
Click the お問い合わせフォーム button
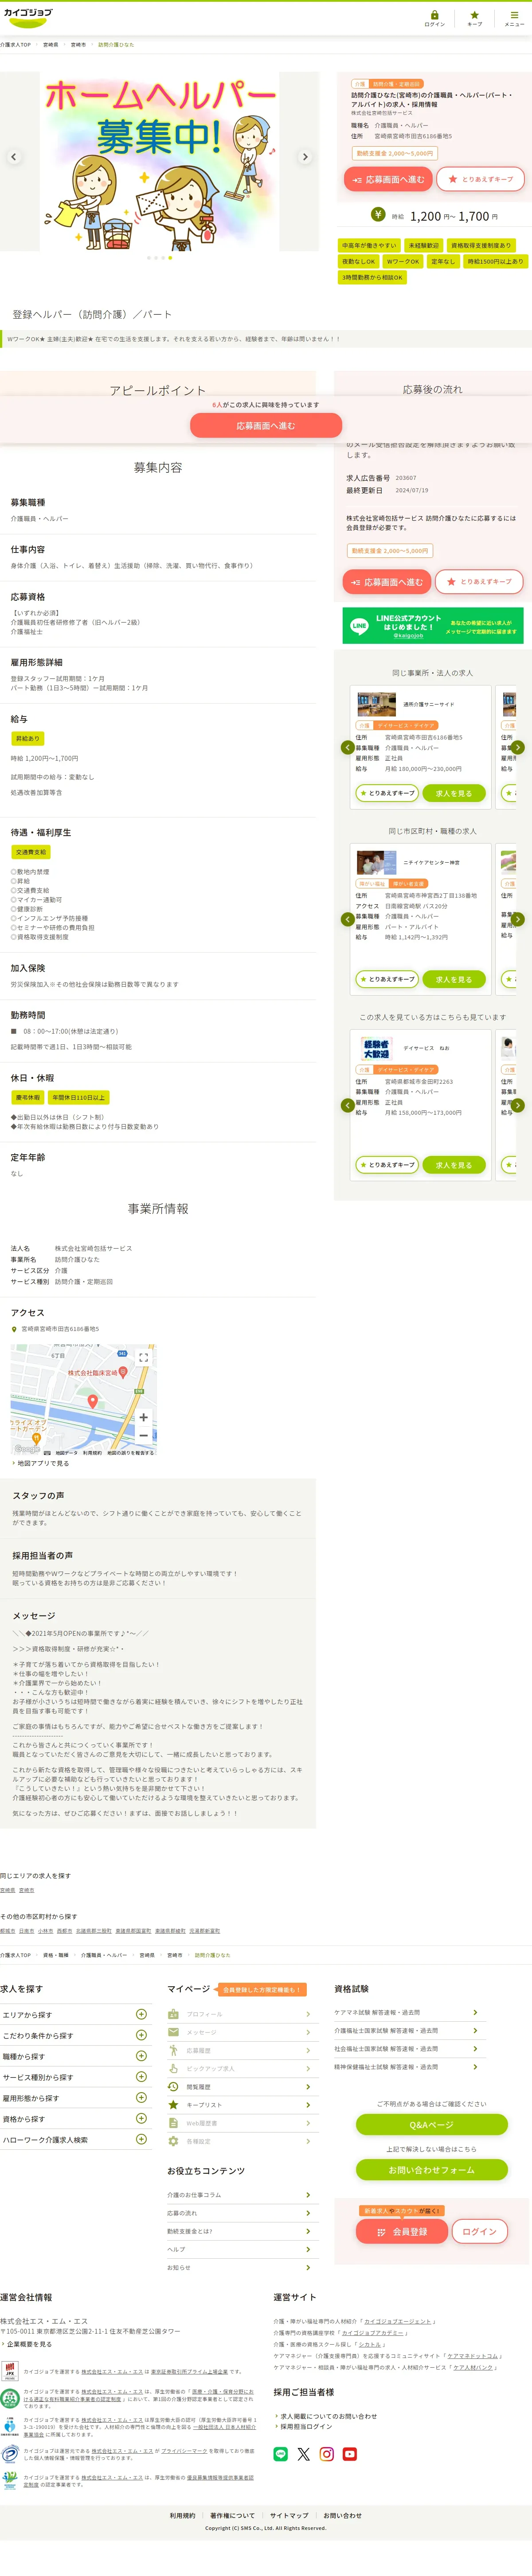pyautogui.click(x=432, y=2170)
